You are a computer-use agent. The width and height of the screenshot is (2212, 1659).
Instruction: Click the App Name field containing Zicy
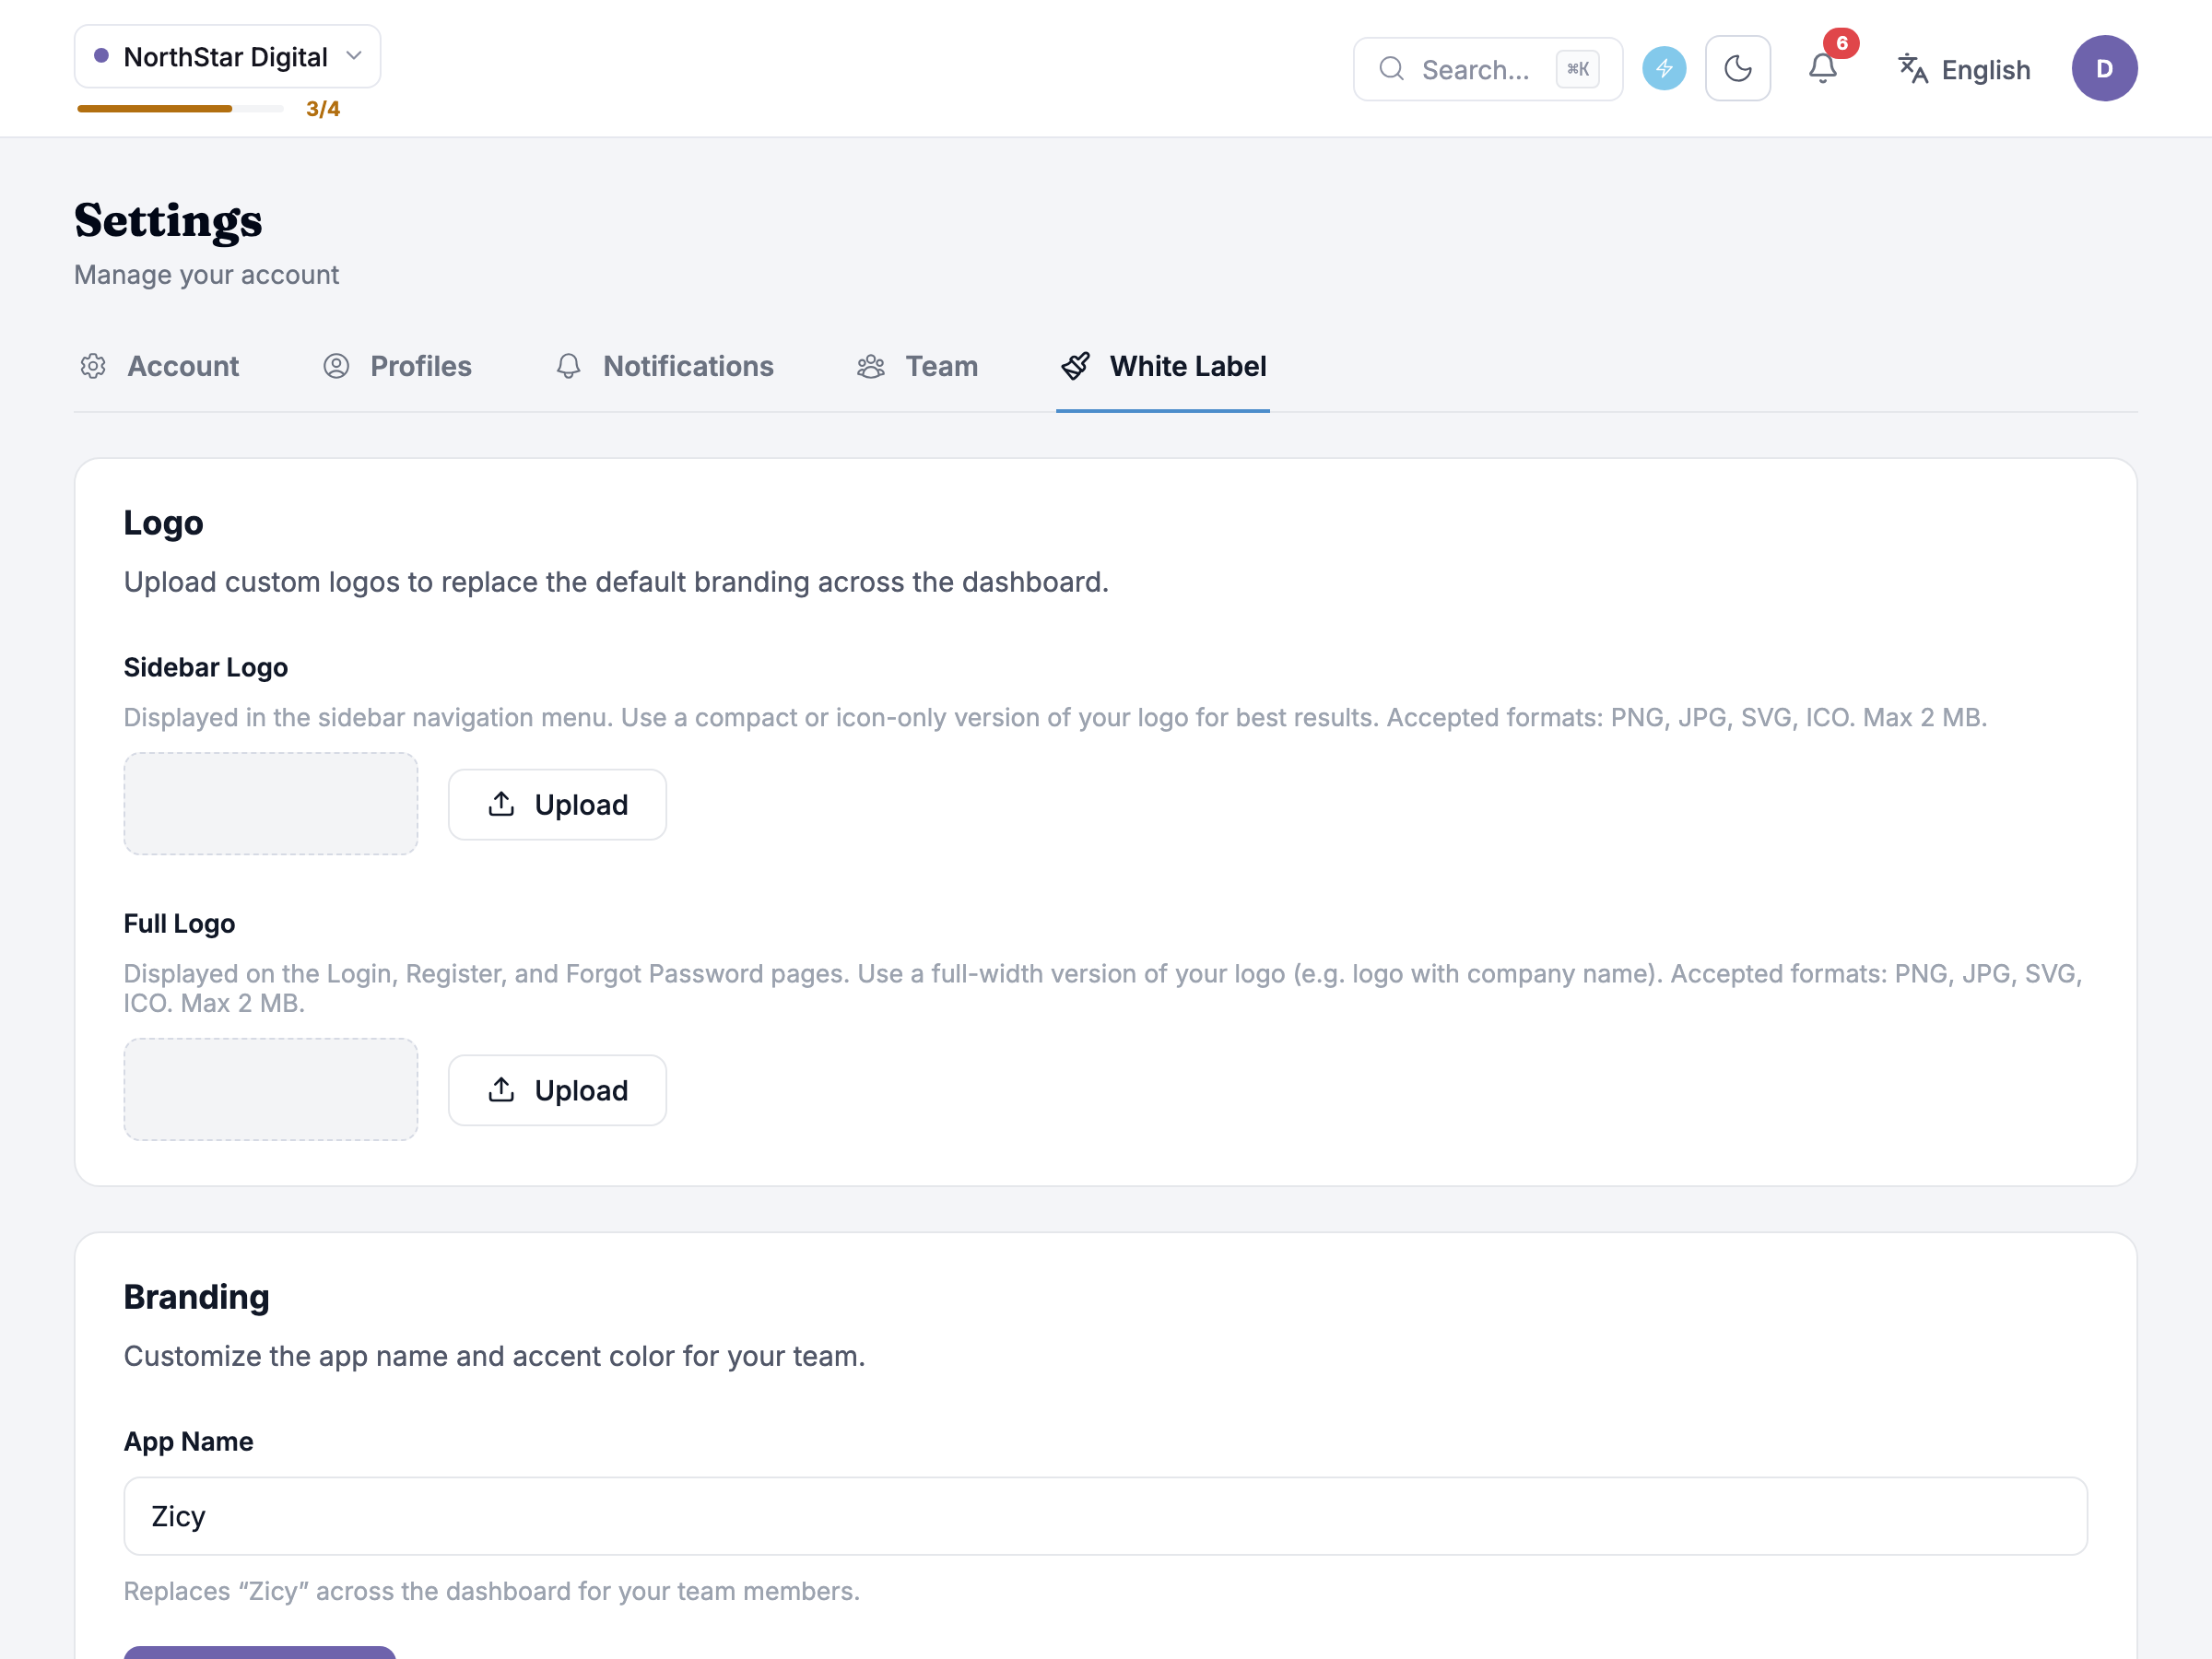point(1106,1517)
